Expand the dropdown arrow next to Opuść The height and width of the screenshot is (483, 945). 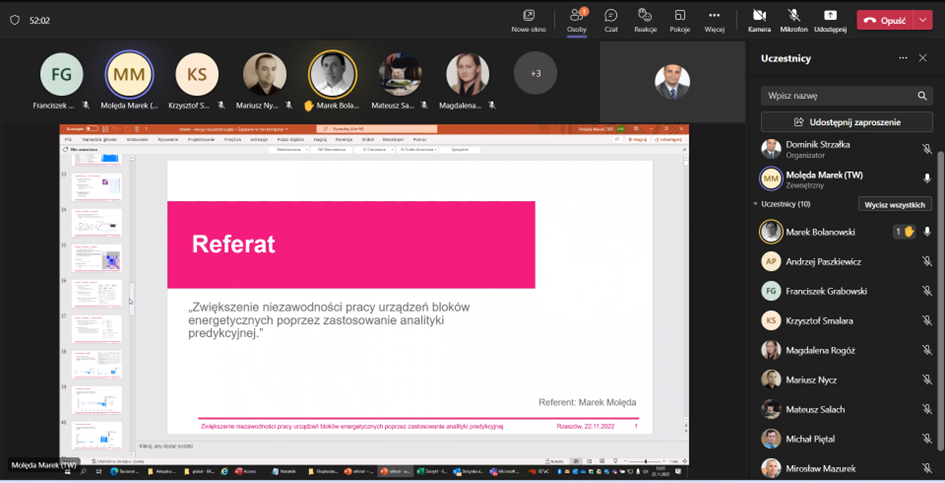923,20
